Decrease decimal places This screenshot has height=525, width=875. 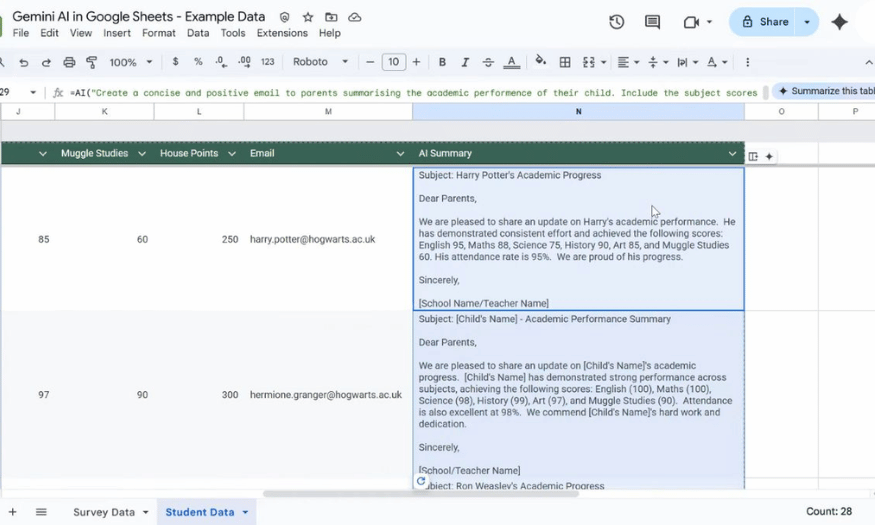(221, 62)
